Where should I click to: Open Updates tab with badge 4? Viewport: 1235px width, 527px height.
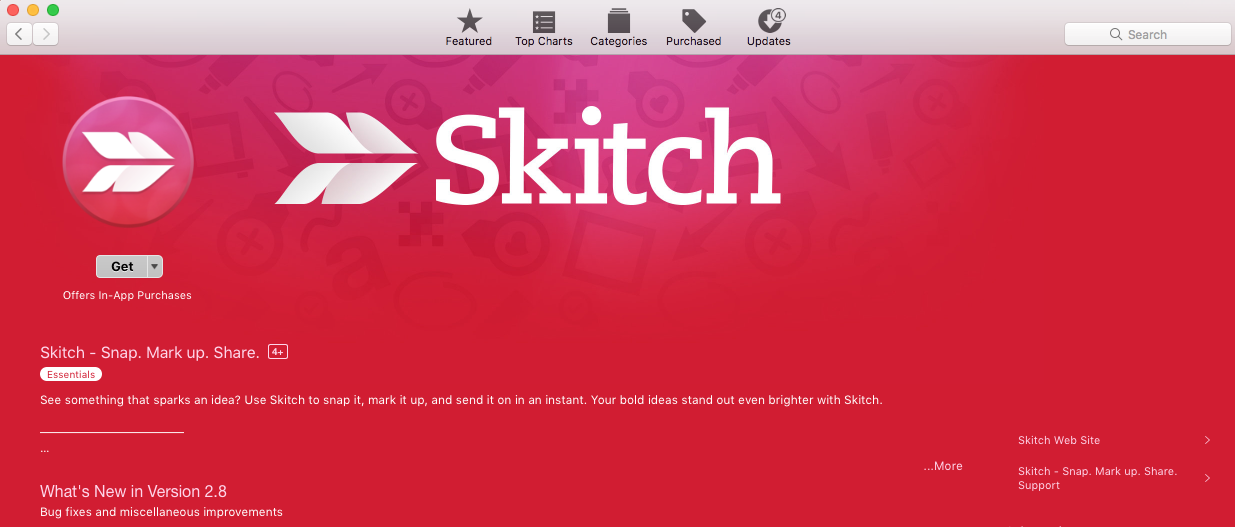pyautogui.click(x=769, y=27)
